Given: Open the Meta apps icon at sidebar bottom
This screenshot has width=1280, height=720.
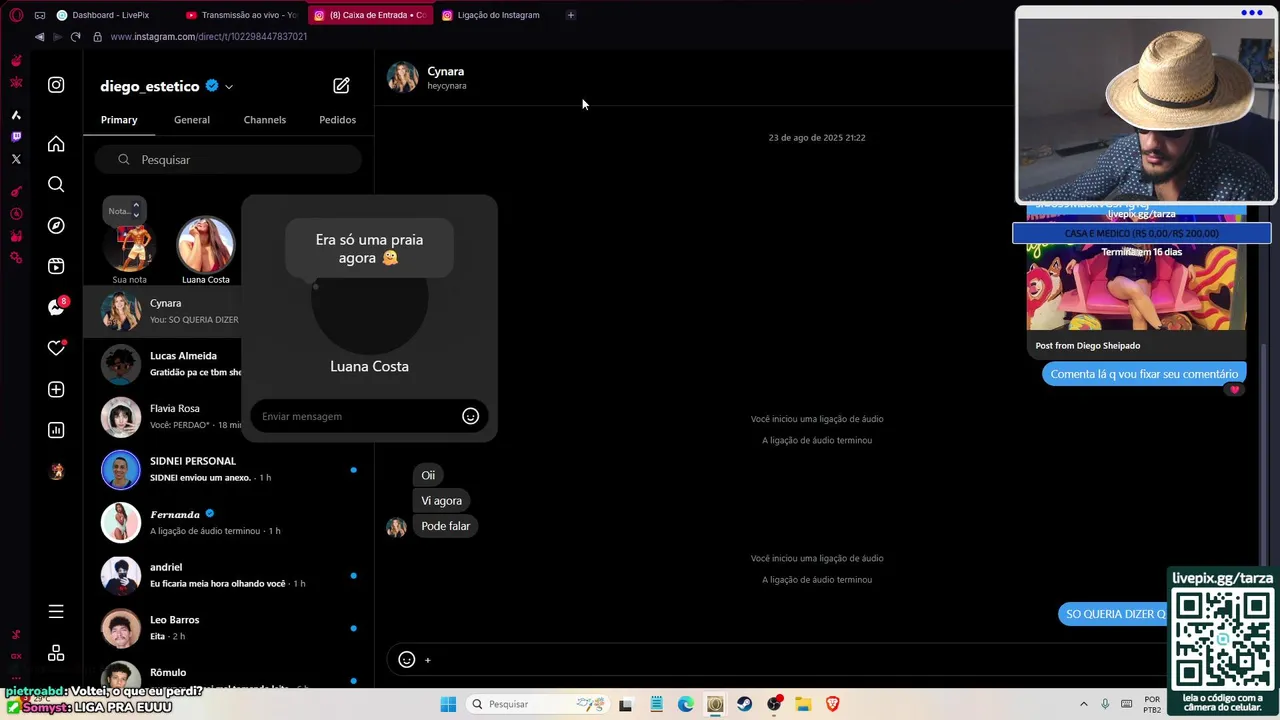Looking at the screenshot, I should [x=56, y=653].
